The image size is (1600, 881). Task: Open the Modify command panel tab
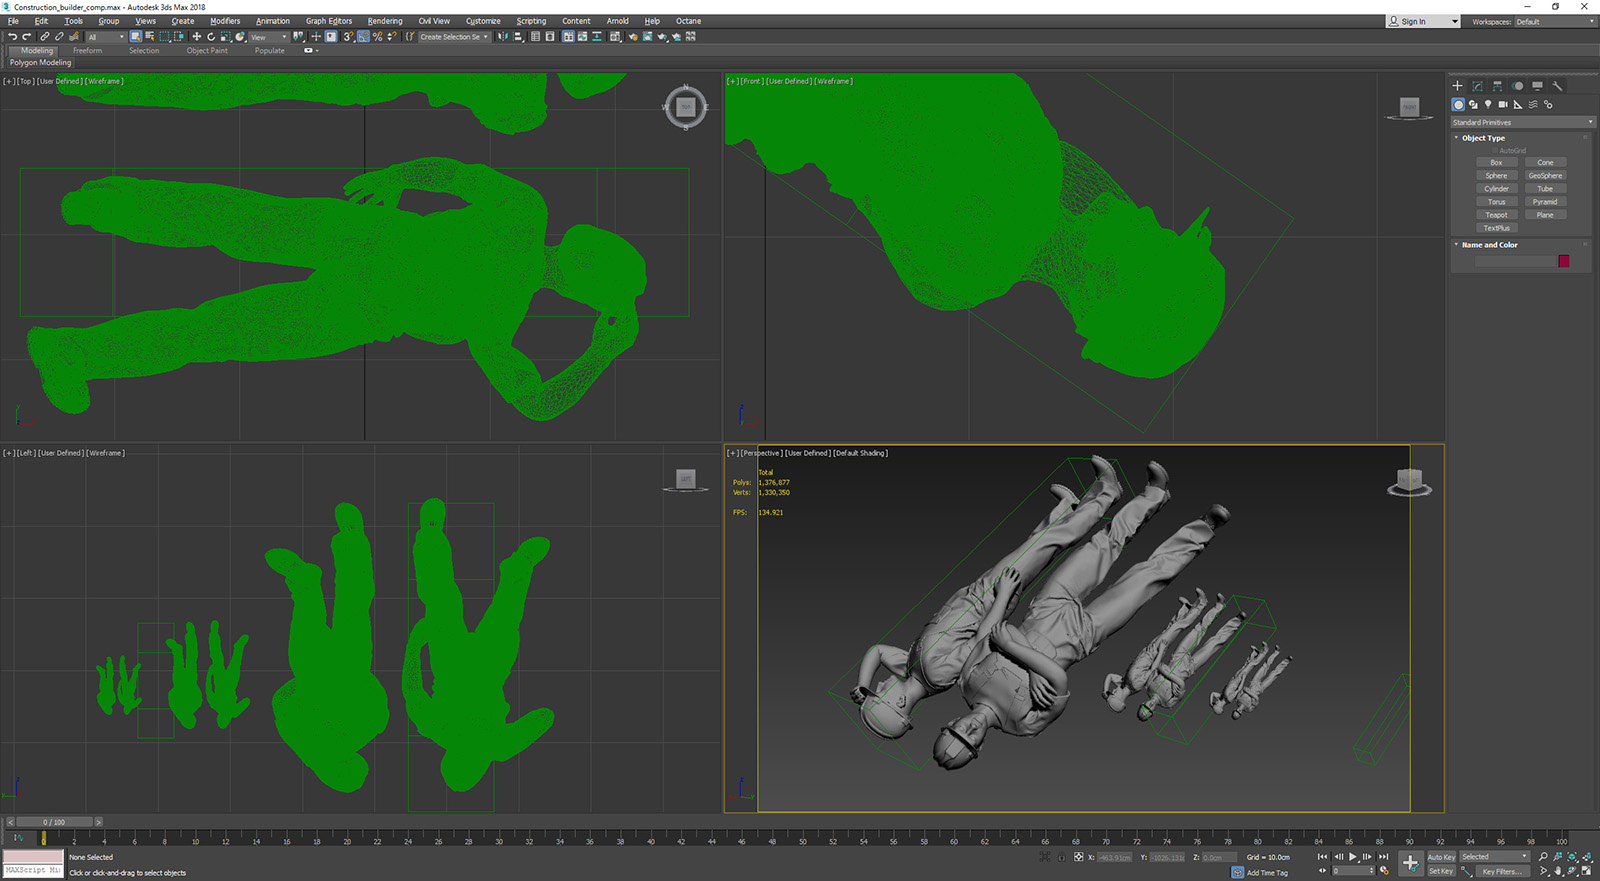(x=1477, y=86)
